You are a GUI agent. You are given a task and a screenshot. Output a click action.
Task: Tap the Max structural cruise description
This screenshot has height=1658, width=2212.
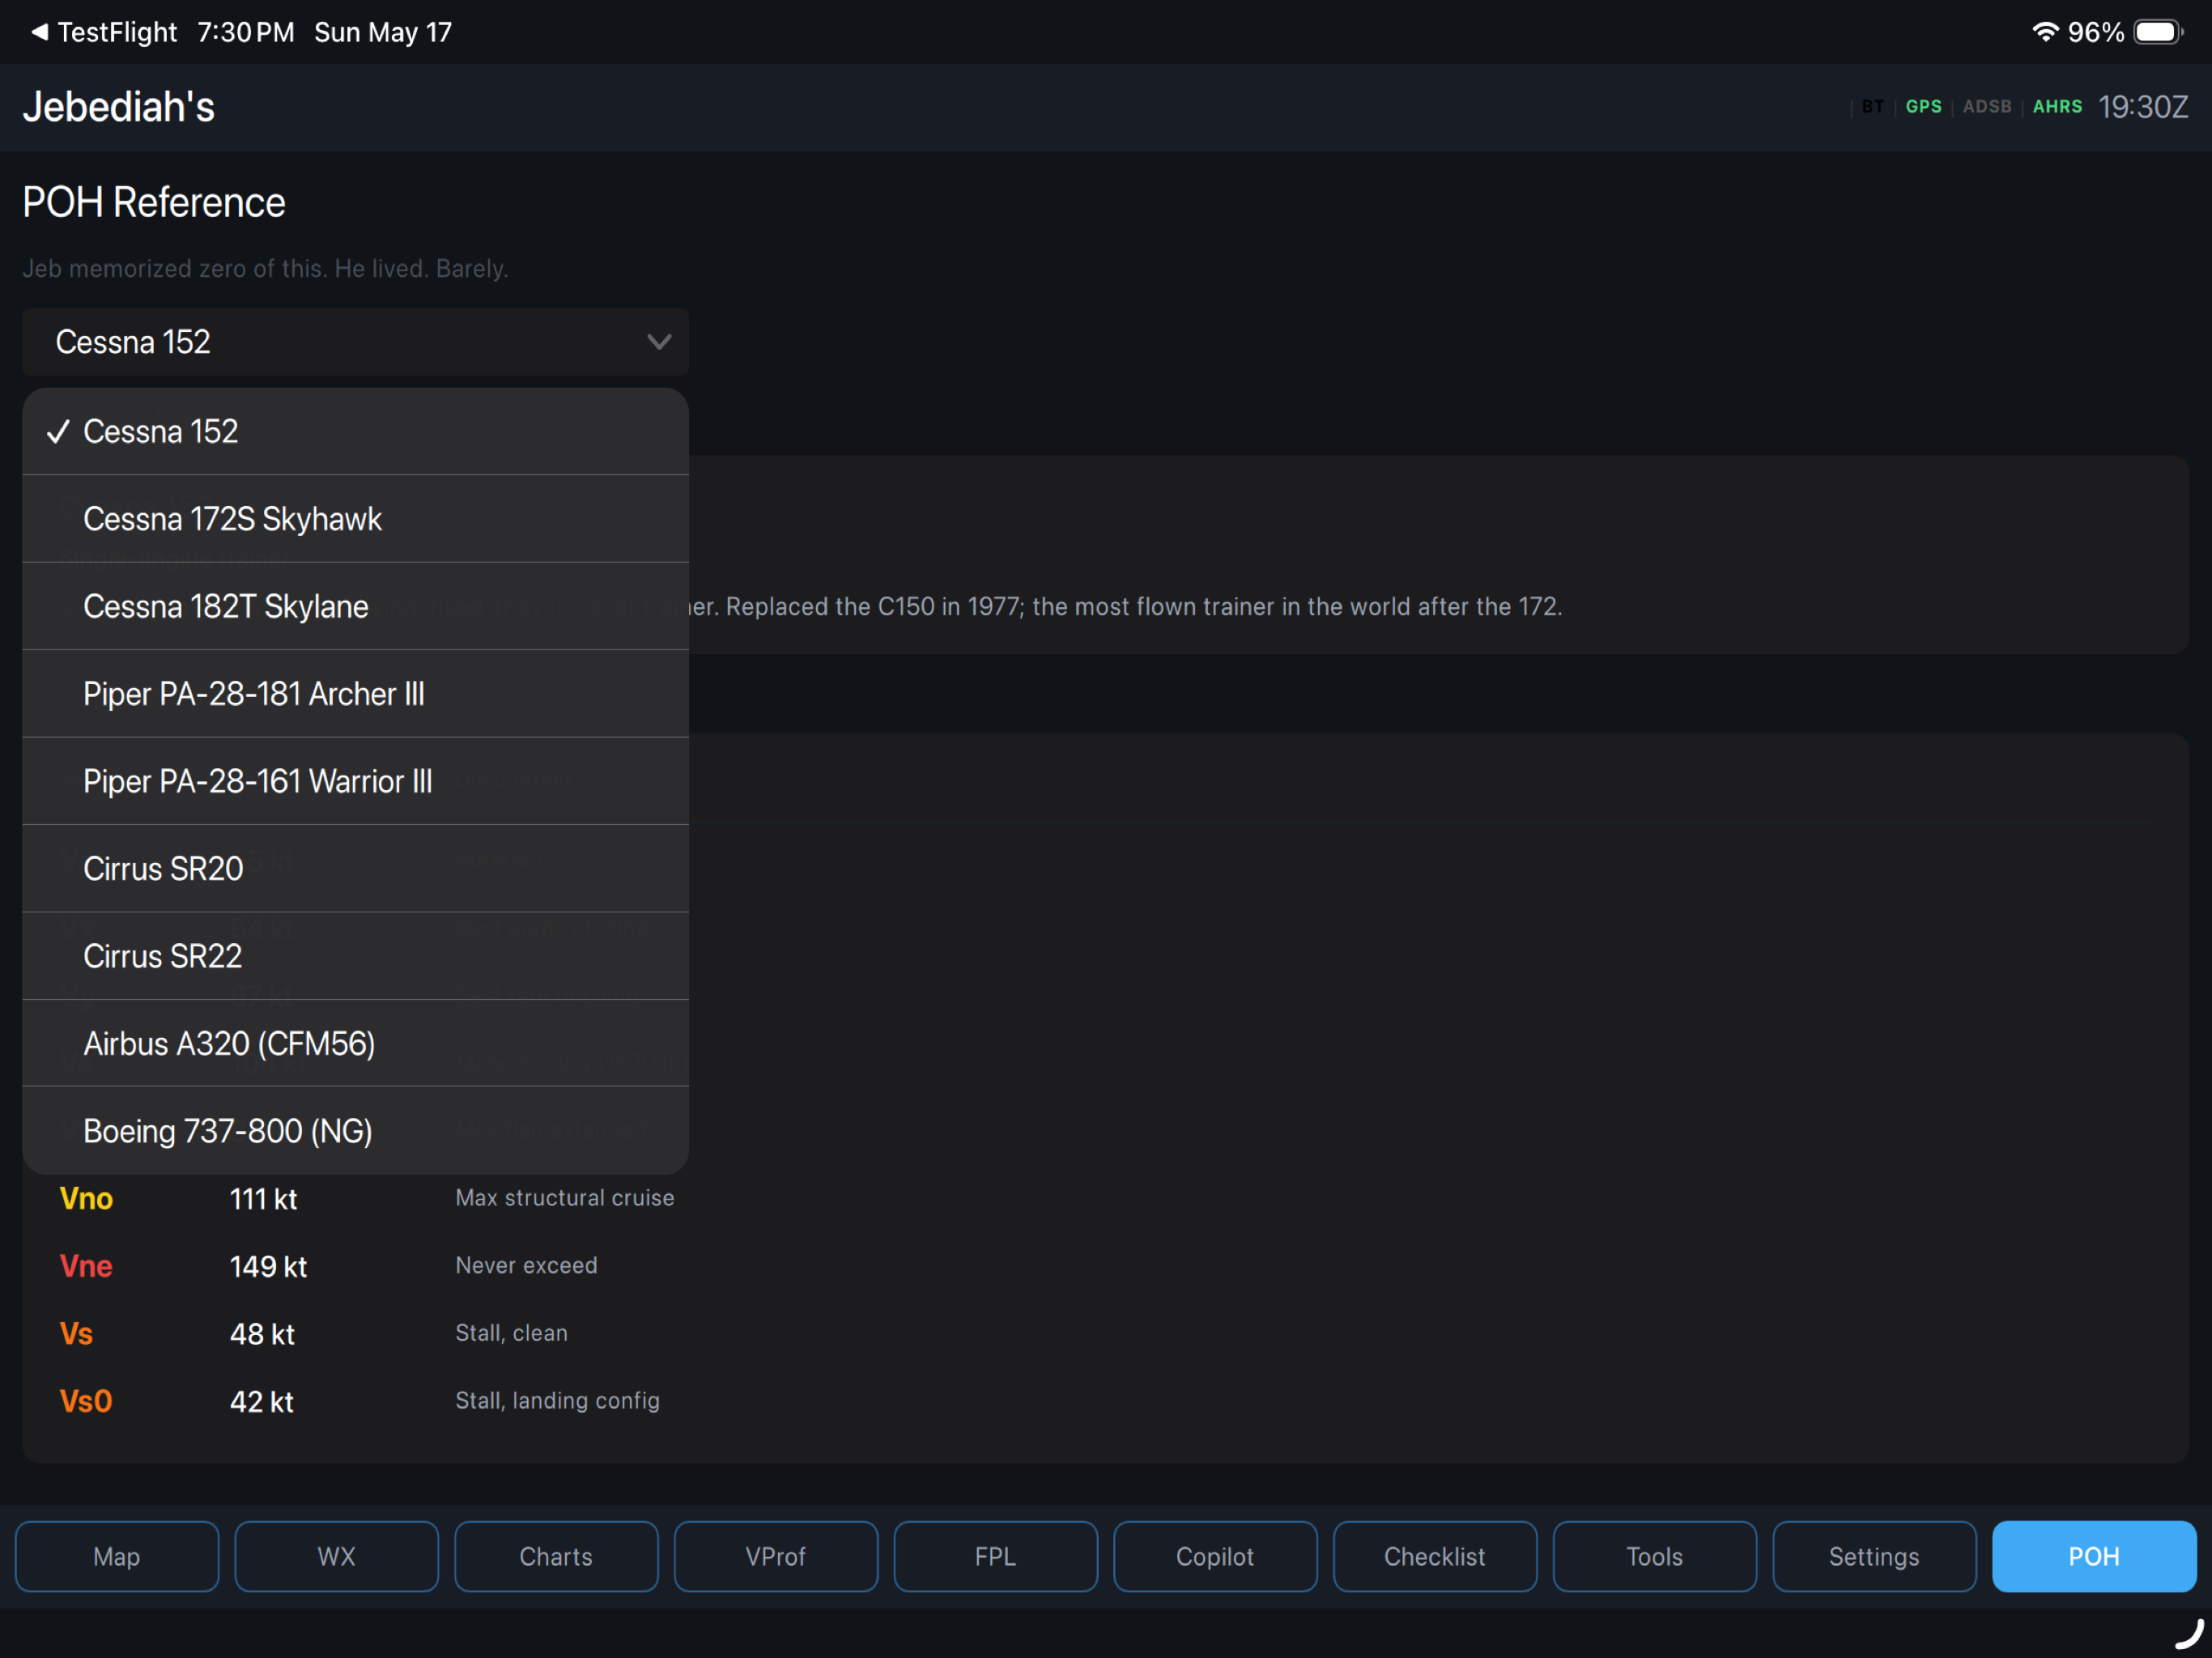[565, 1198]
